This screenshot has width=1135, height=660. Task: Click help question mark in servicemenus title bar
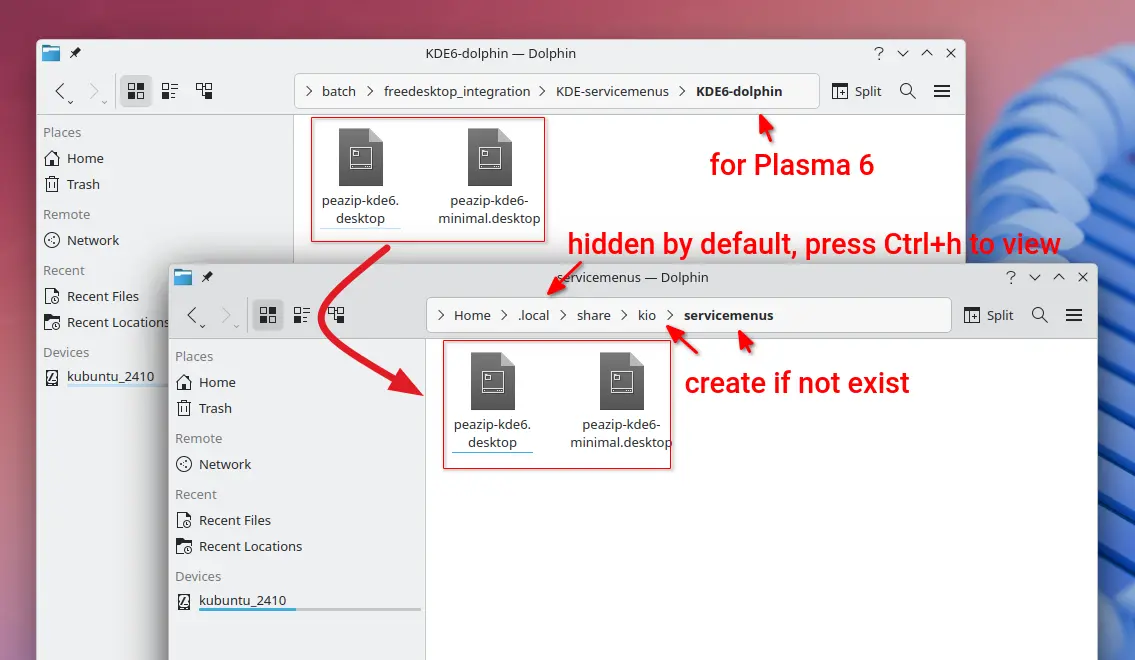point(1011,277)
